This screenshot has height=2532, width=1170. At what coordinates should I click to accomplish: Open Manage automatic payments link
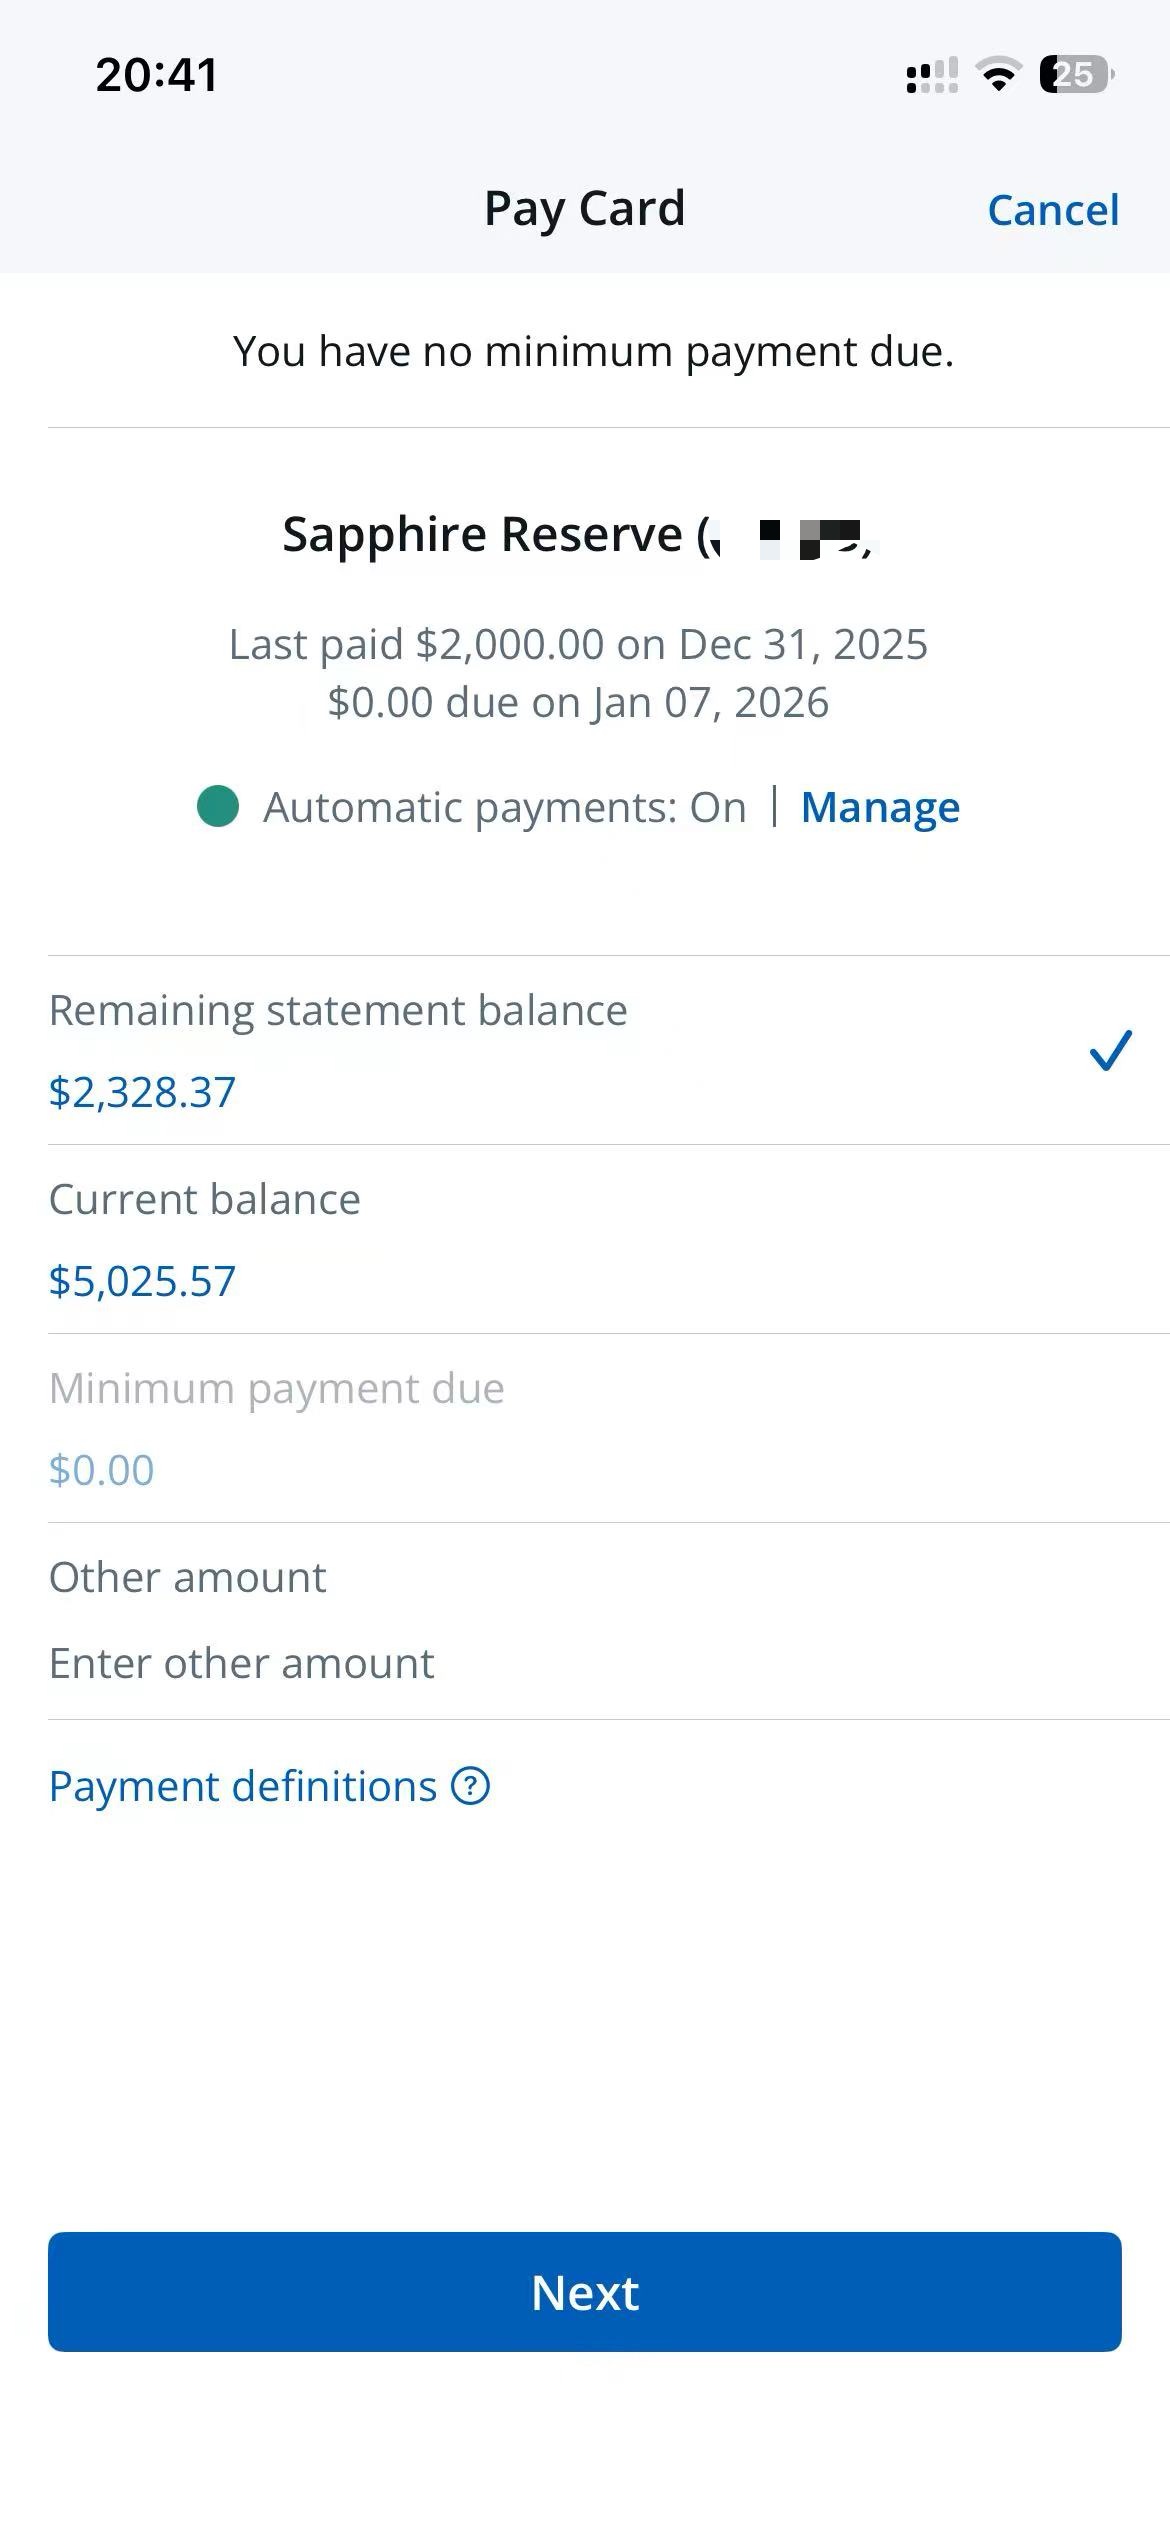[880, 807]
